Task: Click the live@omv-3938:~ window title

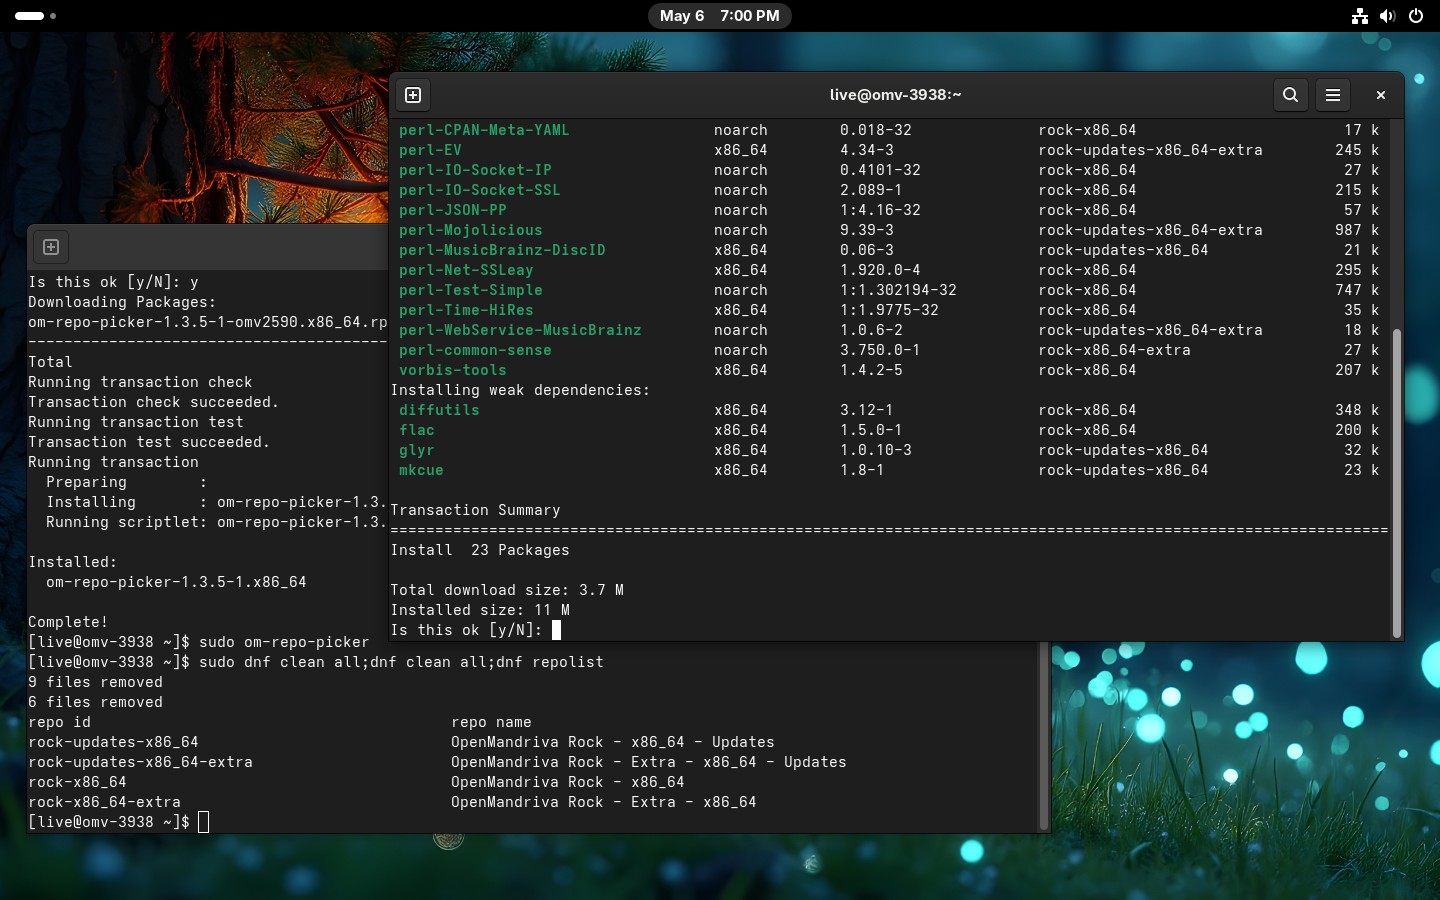Action: pyautogui.click(x=895, y=95)
